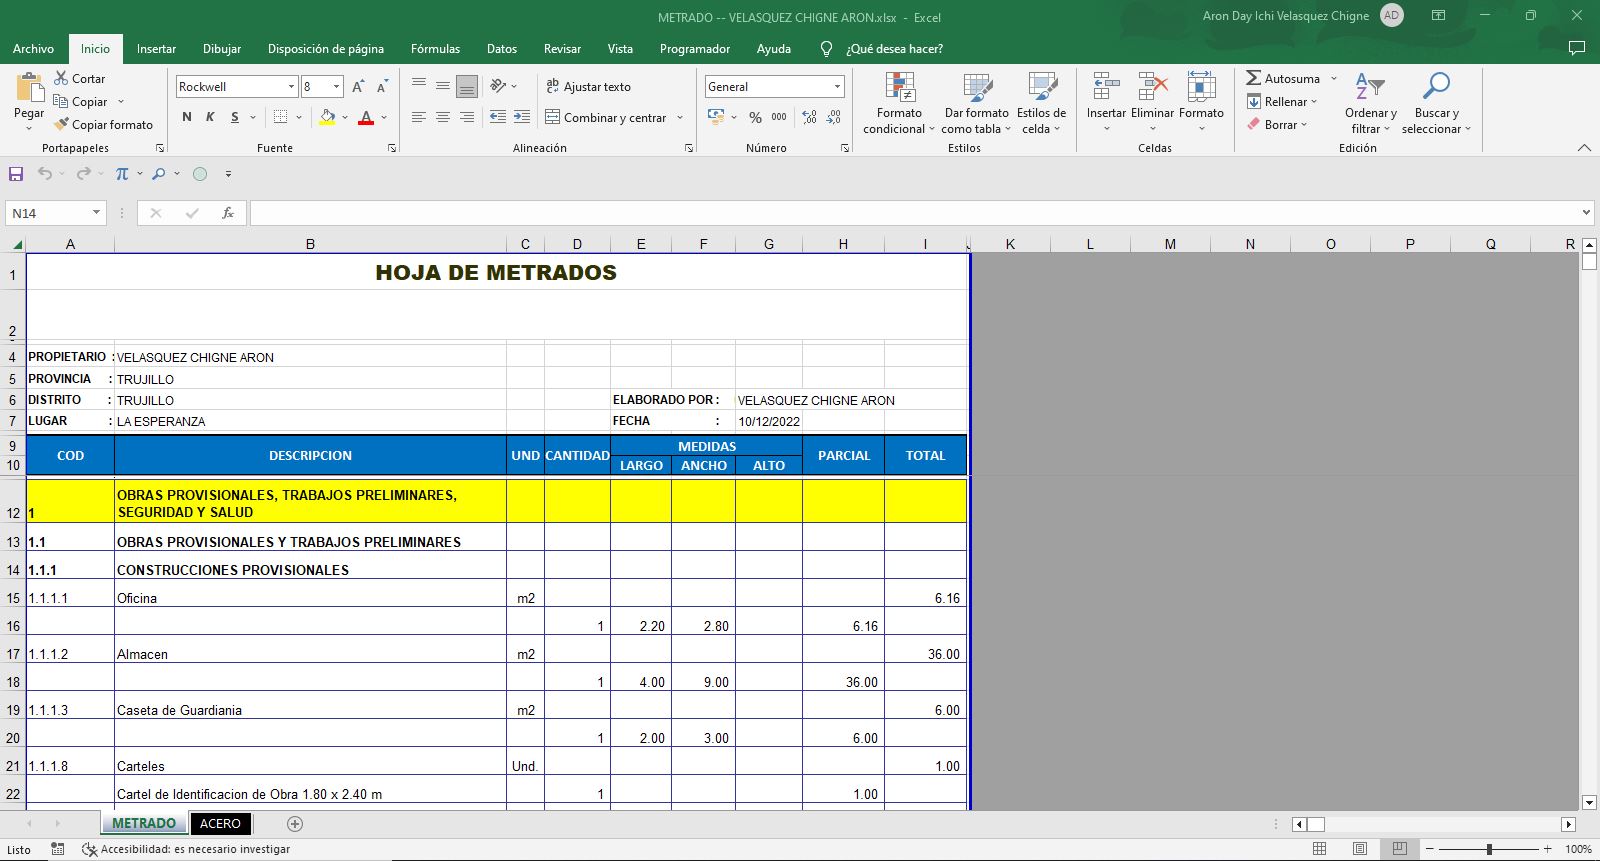Toggle bold N formatting
The height and width of the screenshot is (861, 1600).
(187, 117)
